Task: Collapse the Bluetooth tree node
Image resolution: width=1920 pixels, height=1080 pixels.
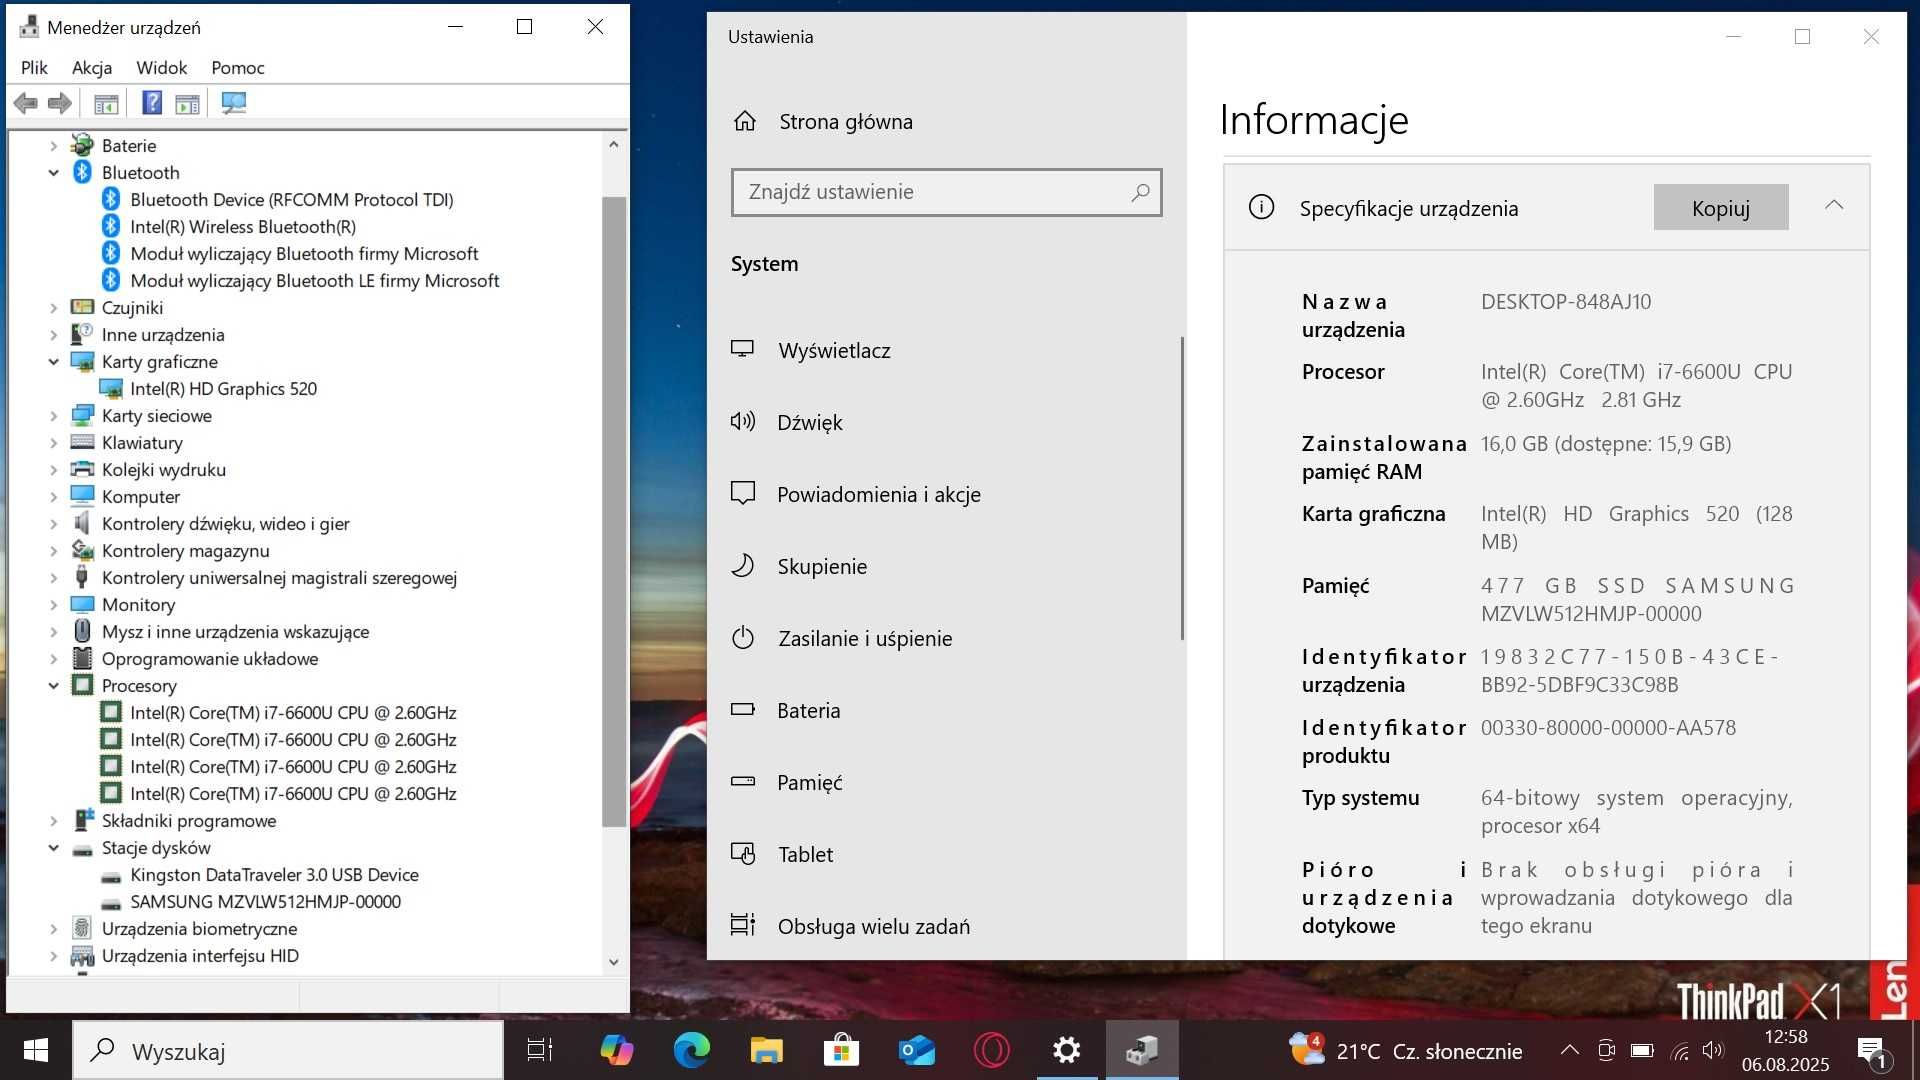Action: click(x=54, y=173)
